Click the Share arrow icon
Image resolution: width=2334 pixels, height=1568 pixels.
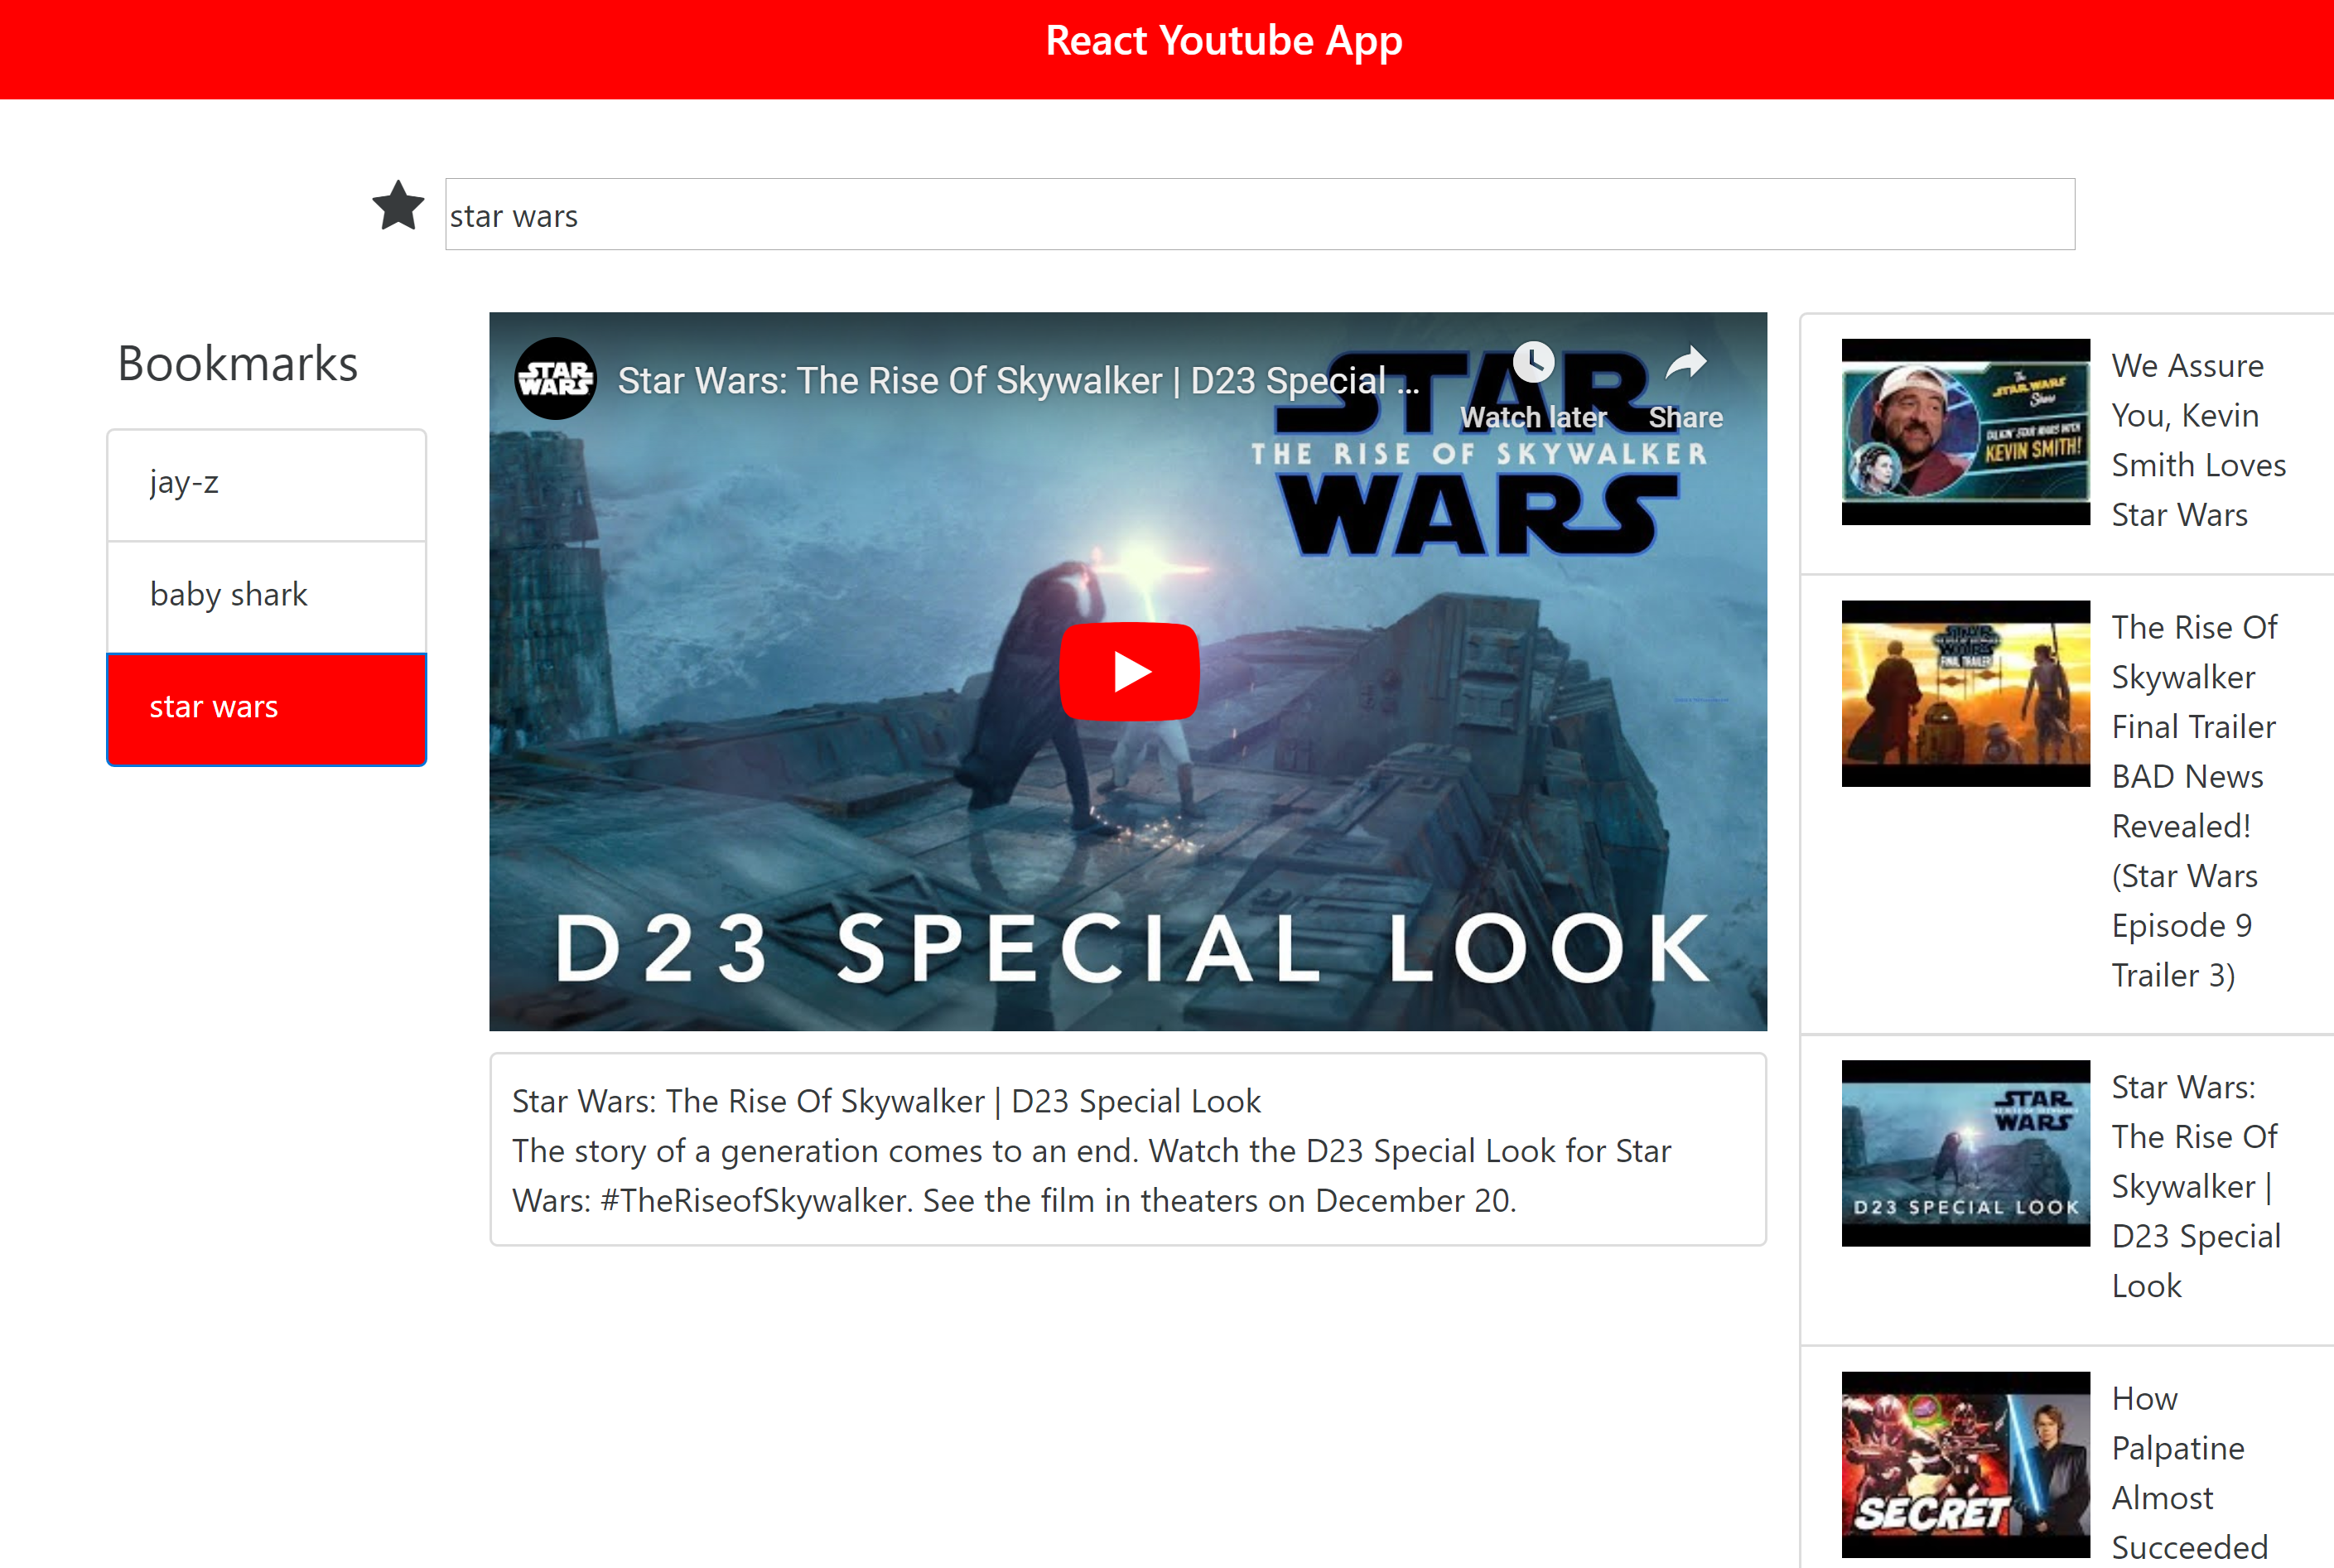pos(1686,364)
